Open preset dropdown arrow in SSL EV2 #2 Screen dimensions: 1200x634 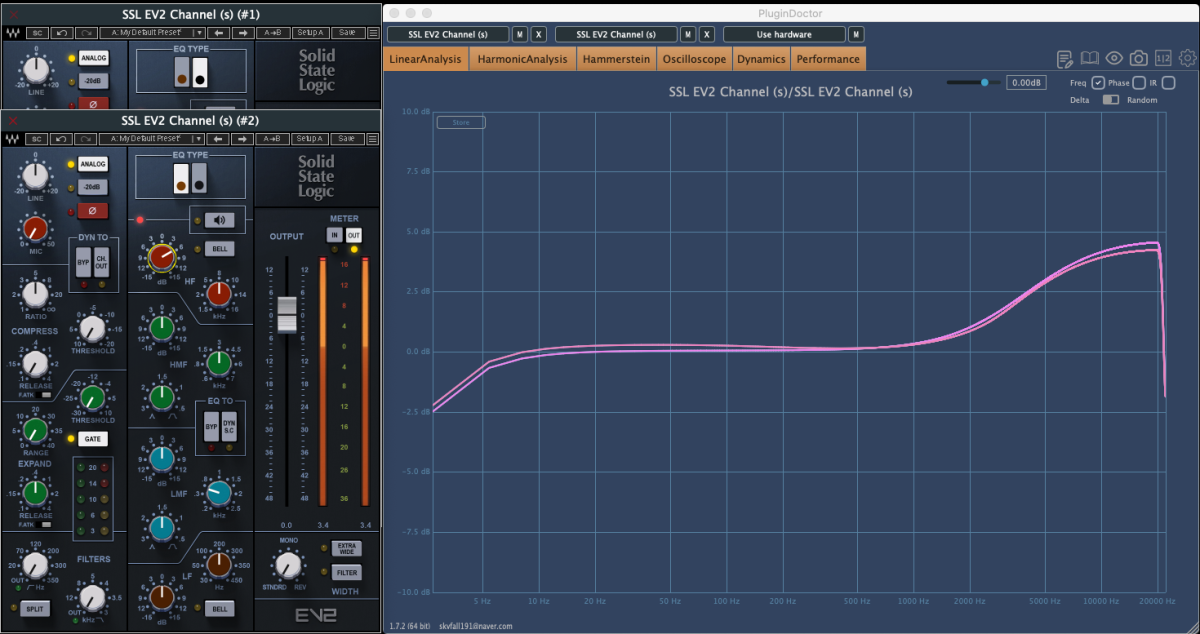click(x=200, y=139)
